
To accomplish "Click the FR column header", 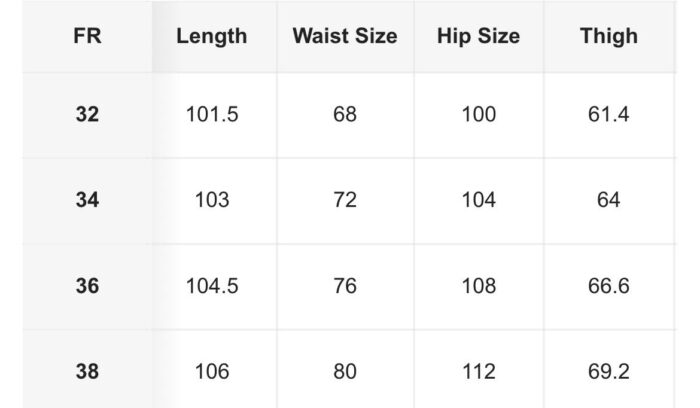I will pos(88,36).
